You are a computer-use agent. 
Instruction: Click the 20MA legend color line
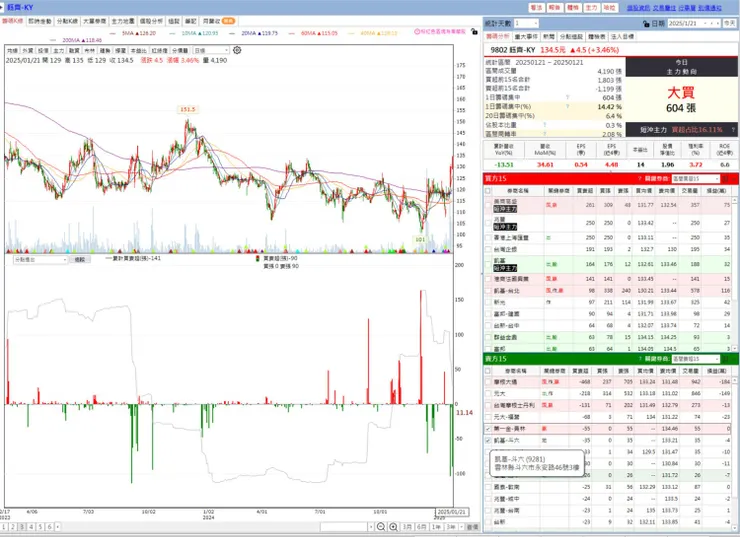[x=232, y=34]
